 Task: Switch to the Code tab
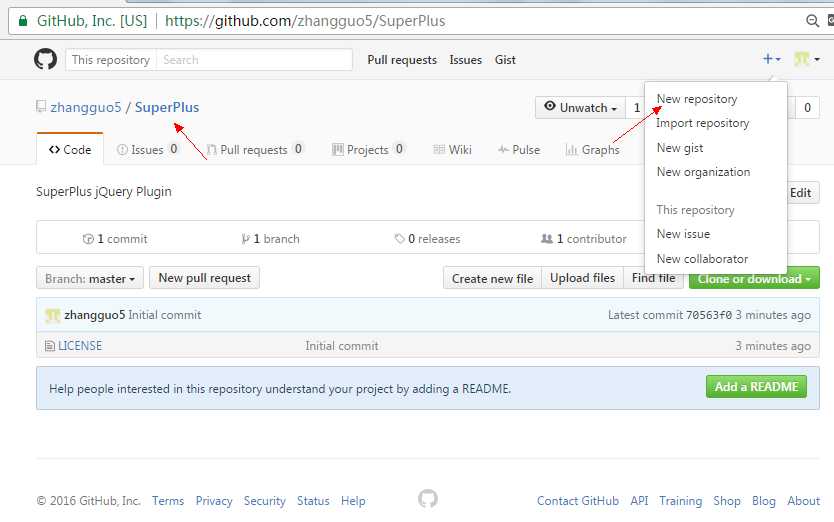70,150
